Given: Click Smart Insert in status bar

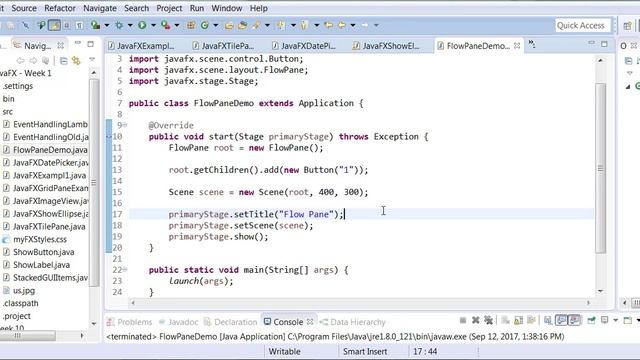Looking at the screenshot, I should click(x=365, y=351).
